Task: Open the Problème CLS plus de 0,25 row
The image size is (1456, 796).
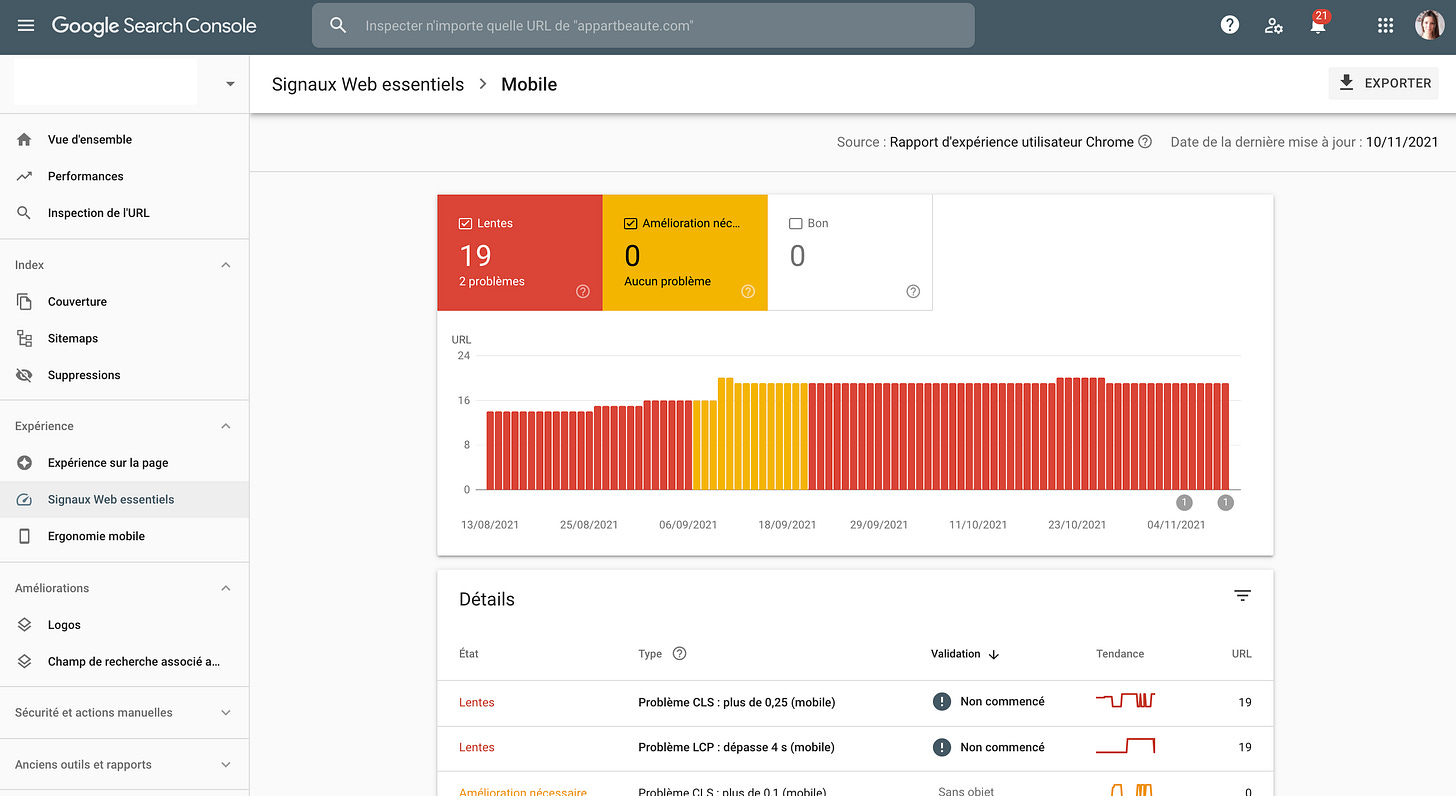Action: pos(855,702)
